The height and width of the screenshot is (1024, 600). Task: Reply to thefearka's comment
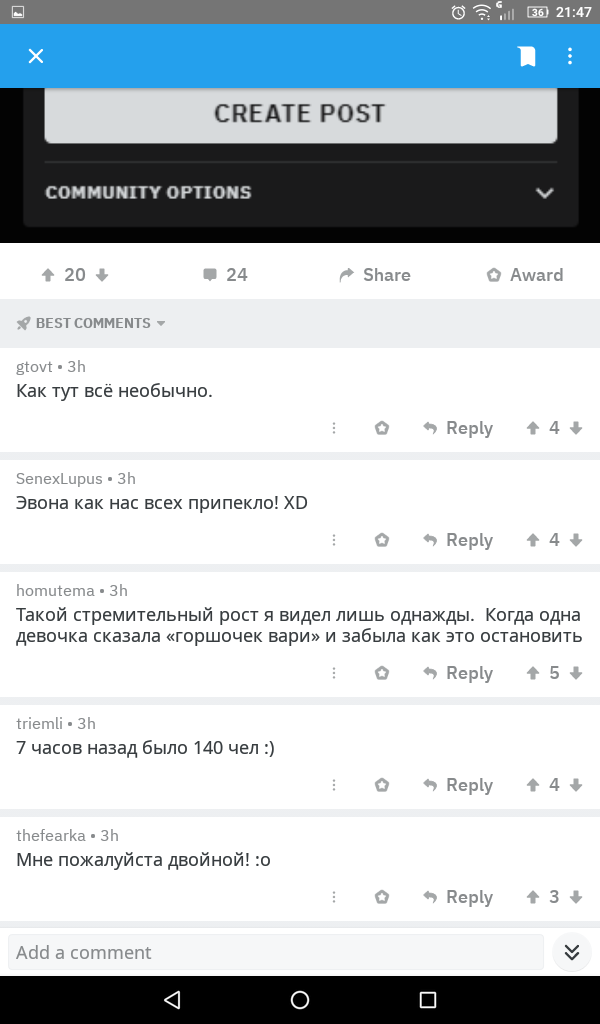click(x=458, y=897)
